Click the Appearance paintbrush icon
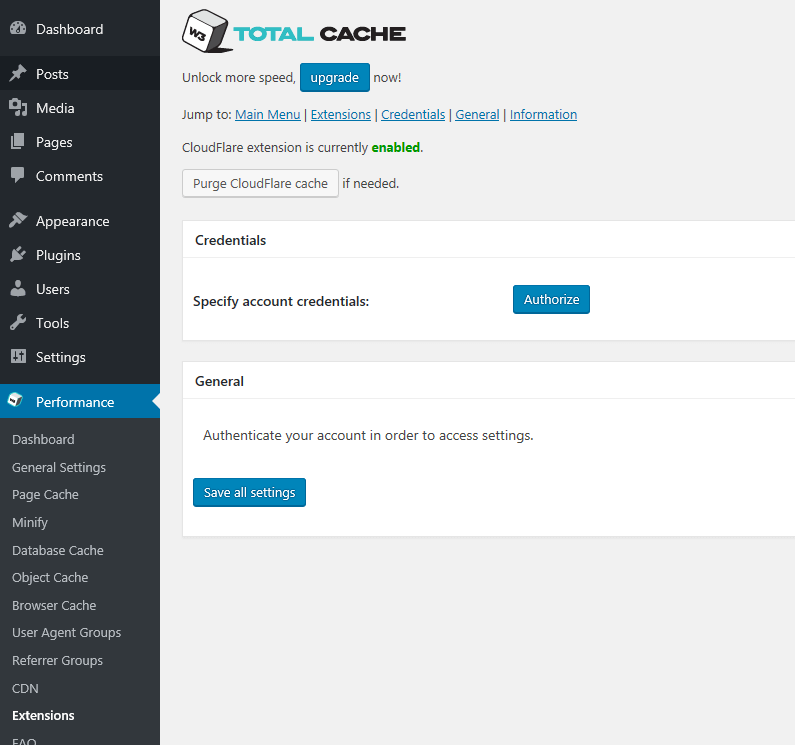The height and width of the screenshot is (745, 795). (18, 221)
